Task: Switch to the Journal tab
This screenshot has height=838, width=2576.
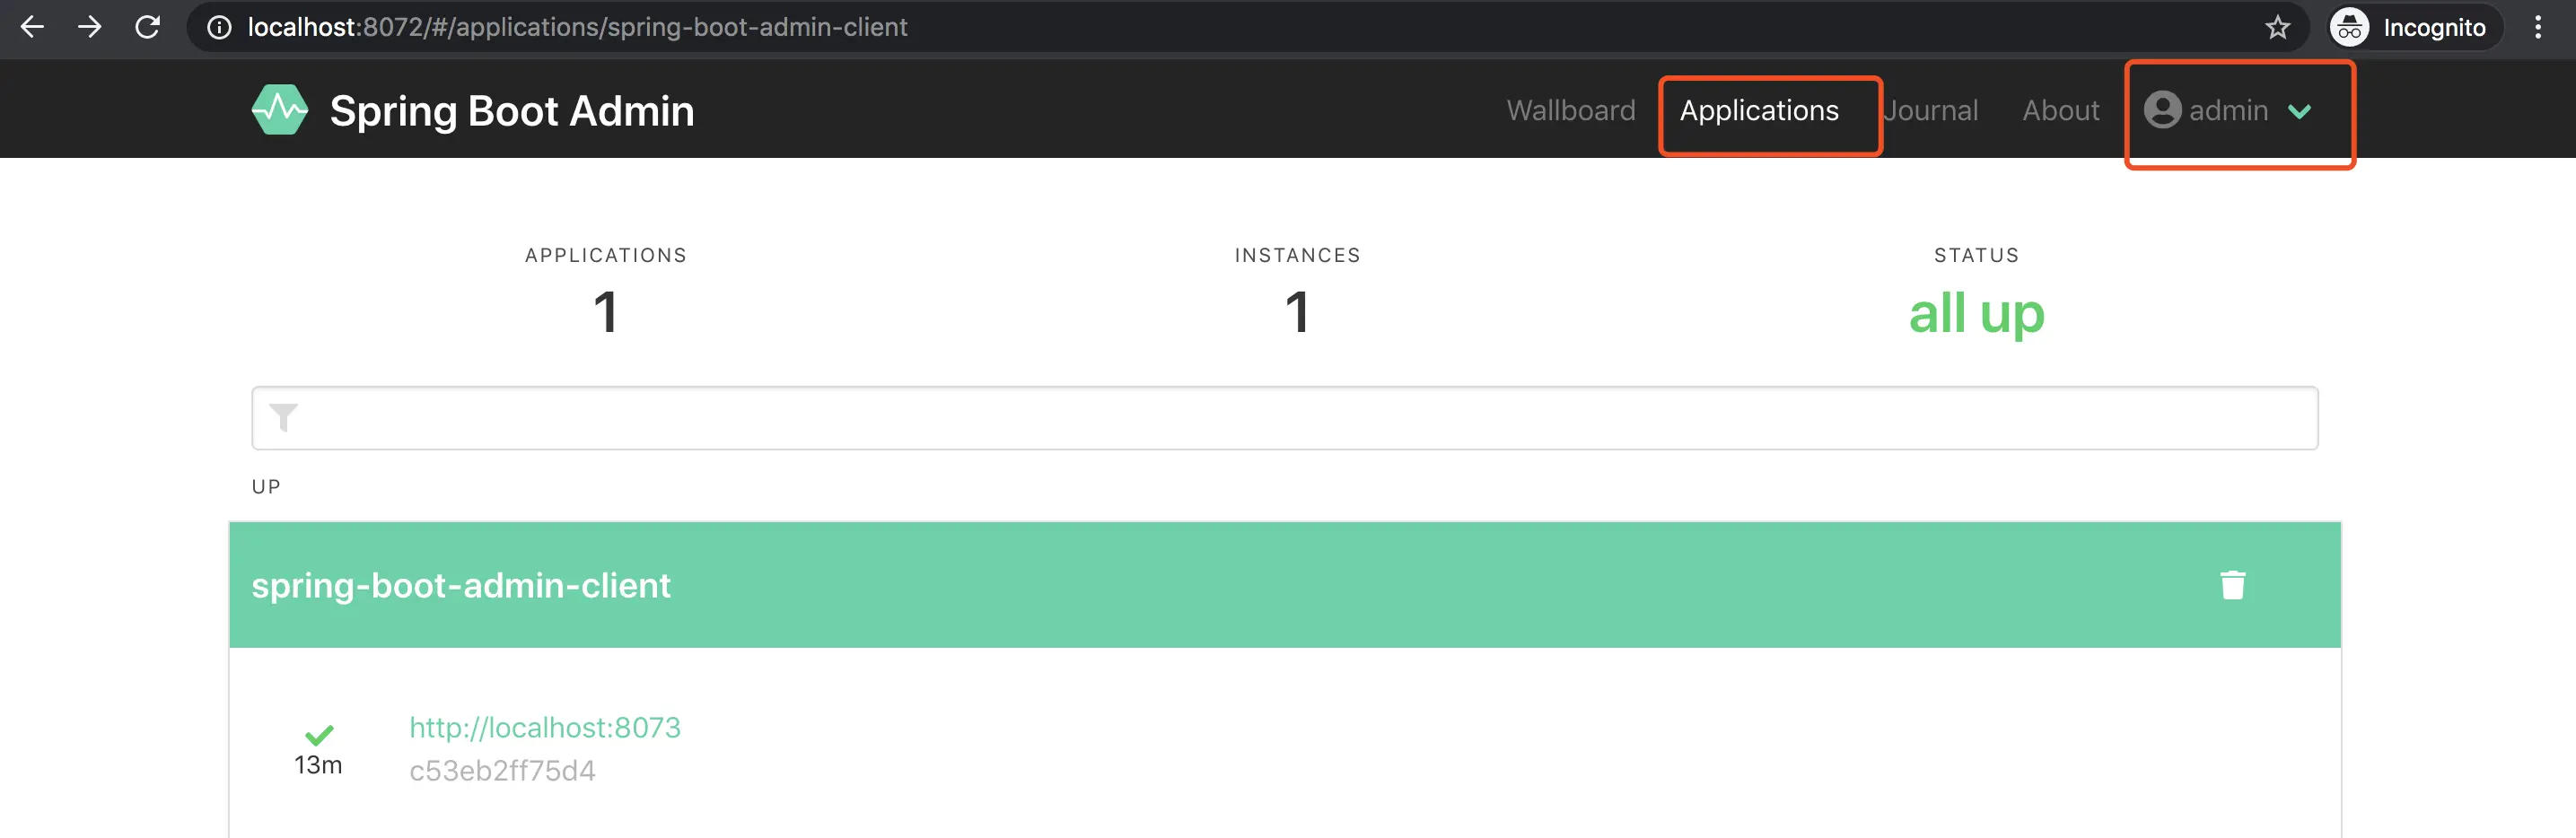Action: click(1930, 110)
